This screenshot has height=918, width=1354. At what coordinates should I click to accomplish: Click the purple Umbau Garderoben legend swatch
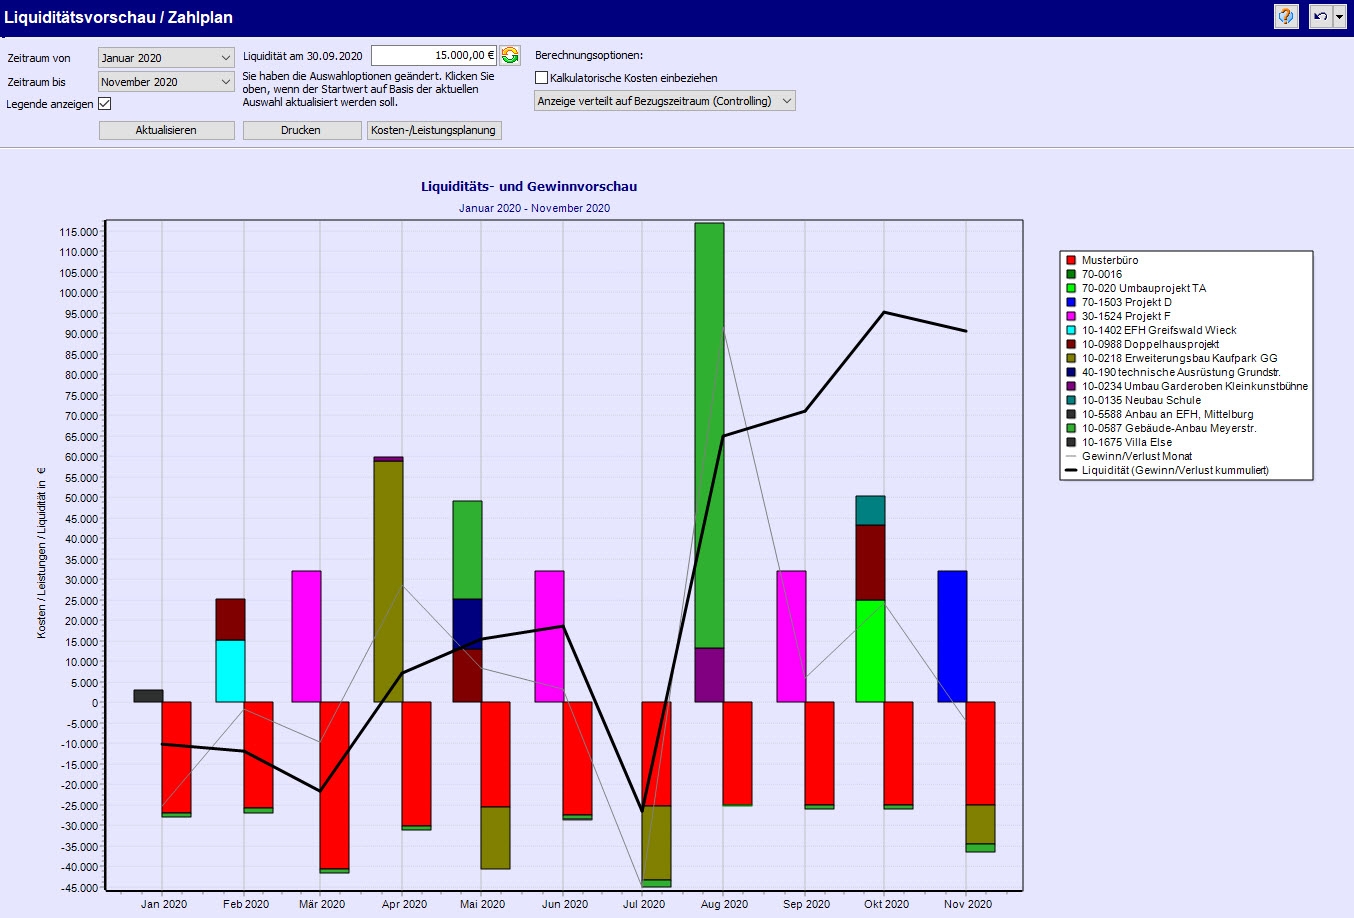1071,386
